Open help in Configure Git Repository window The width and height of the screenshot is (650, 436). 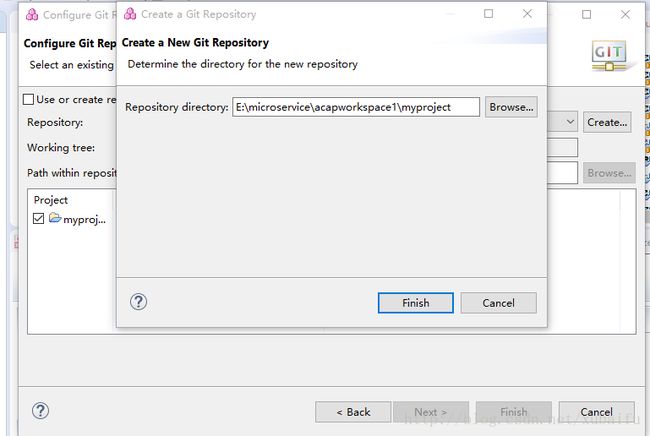[40, 411]
